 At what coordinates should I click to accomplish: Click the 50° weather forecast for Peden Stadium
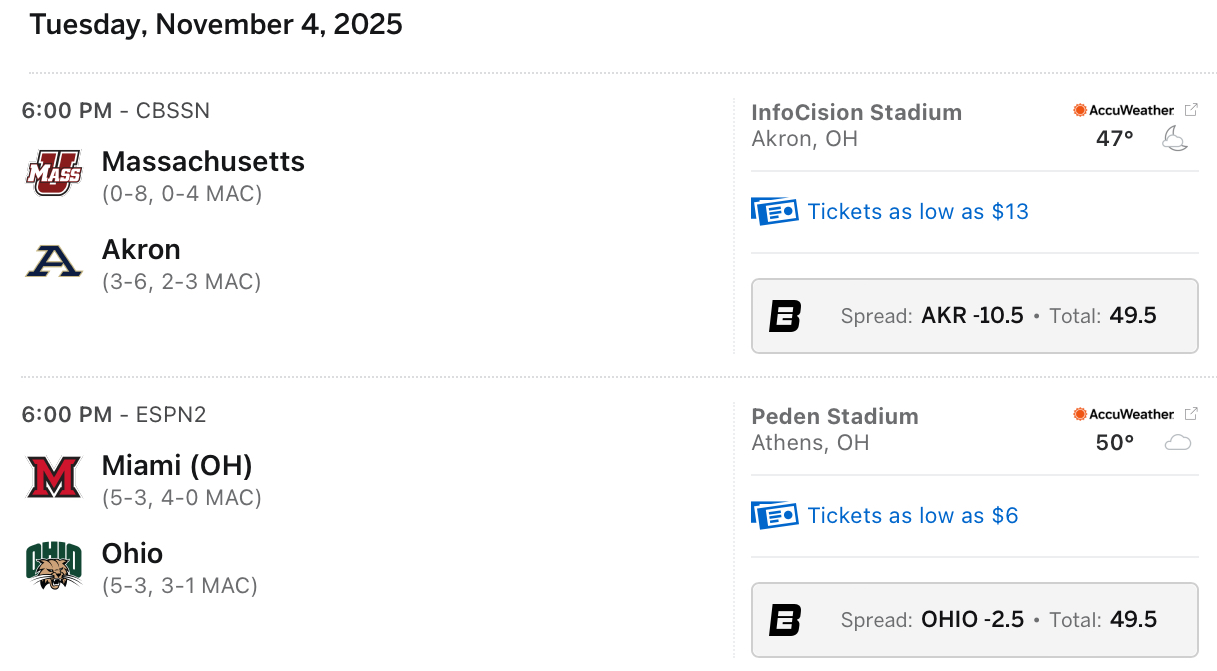pos(1115,442)
